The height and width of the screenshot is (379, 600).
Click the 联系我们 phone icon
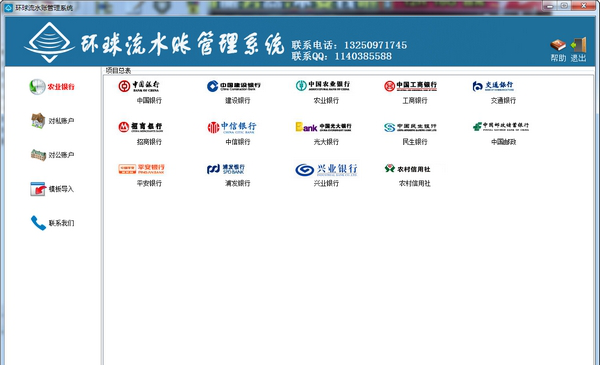[x=38, y=223]
